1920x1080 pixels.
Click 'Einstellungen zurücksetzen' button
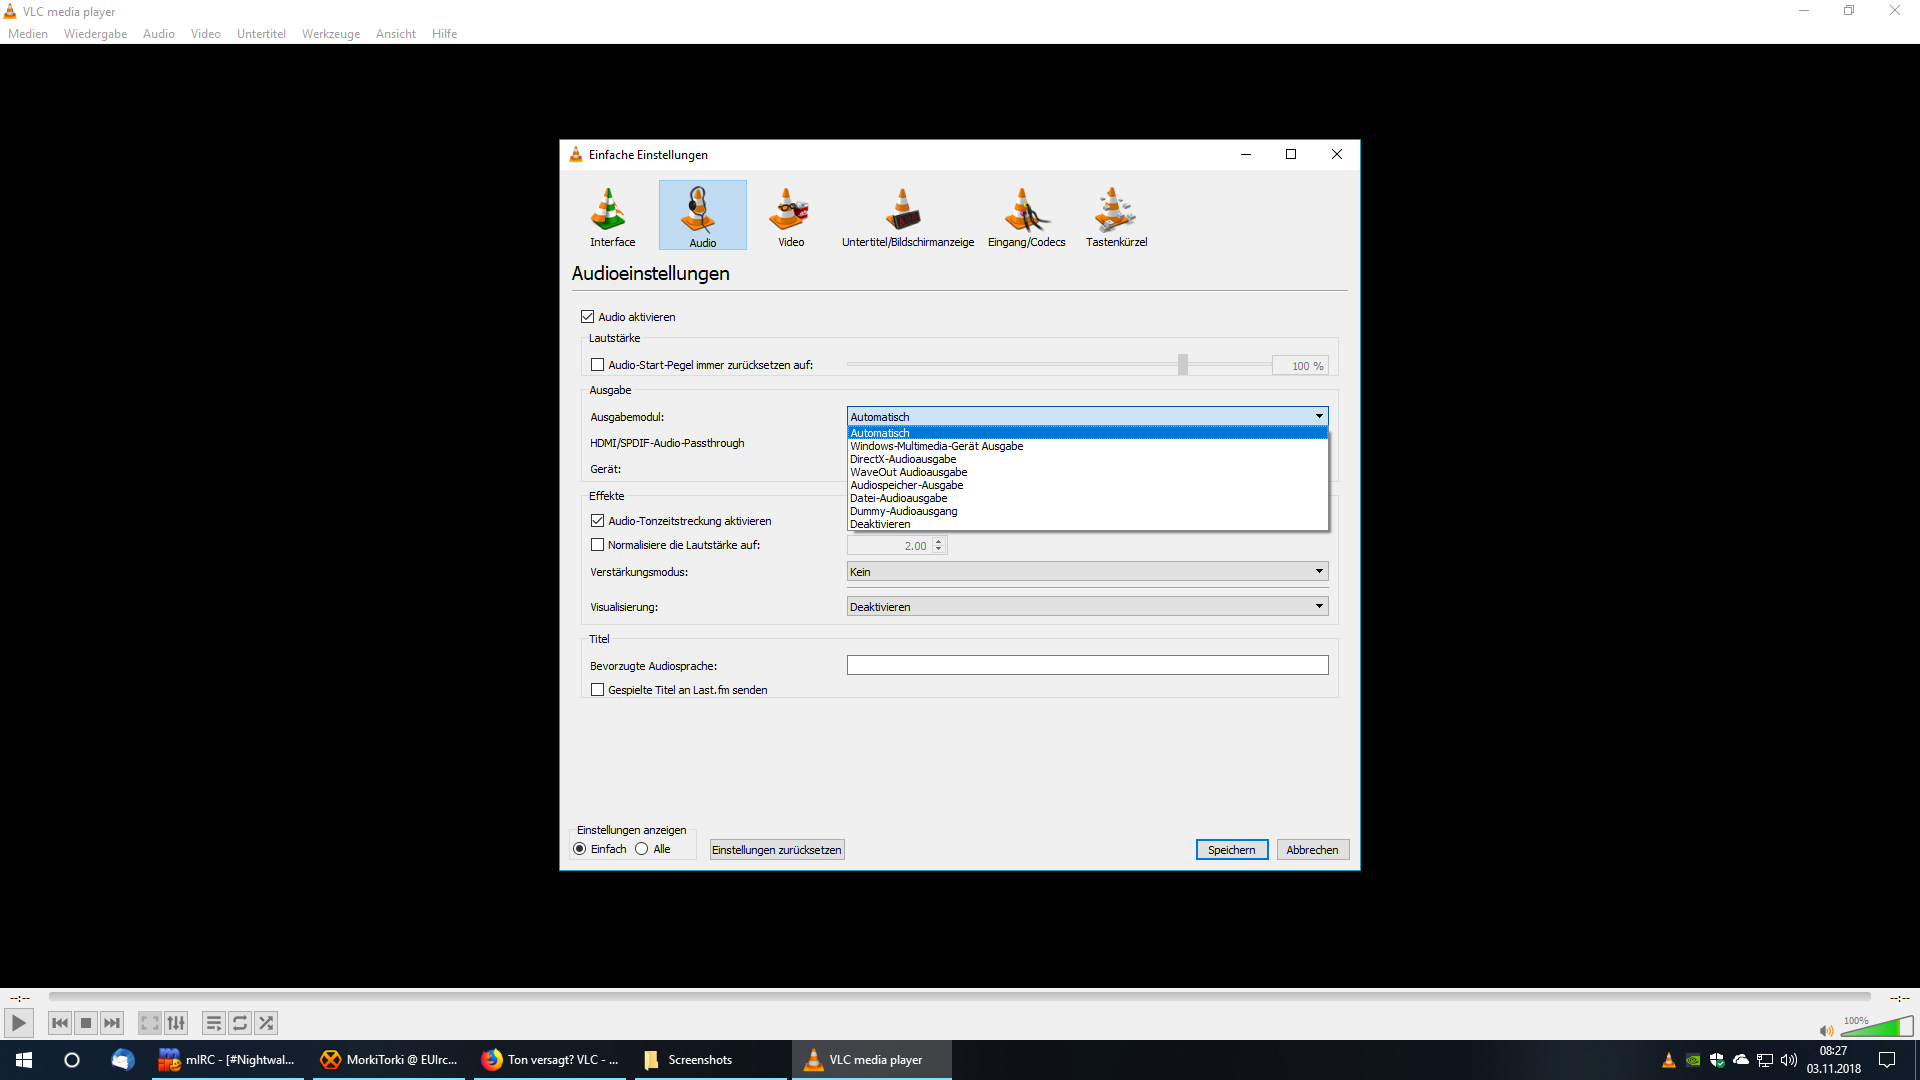777,850
